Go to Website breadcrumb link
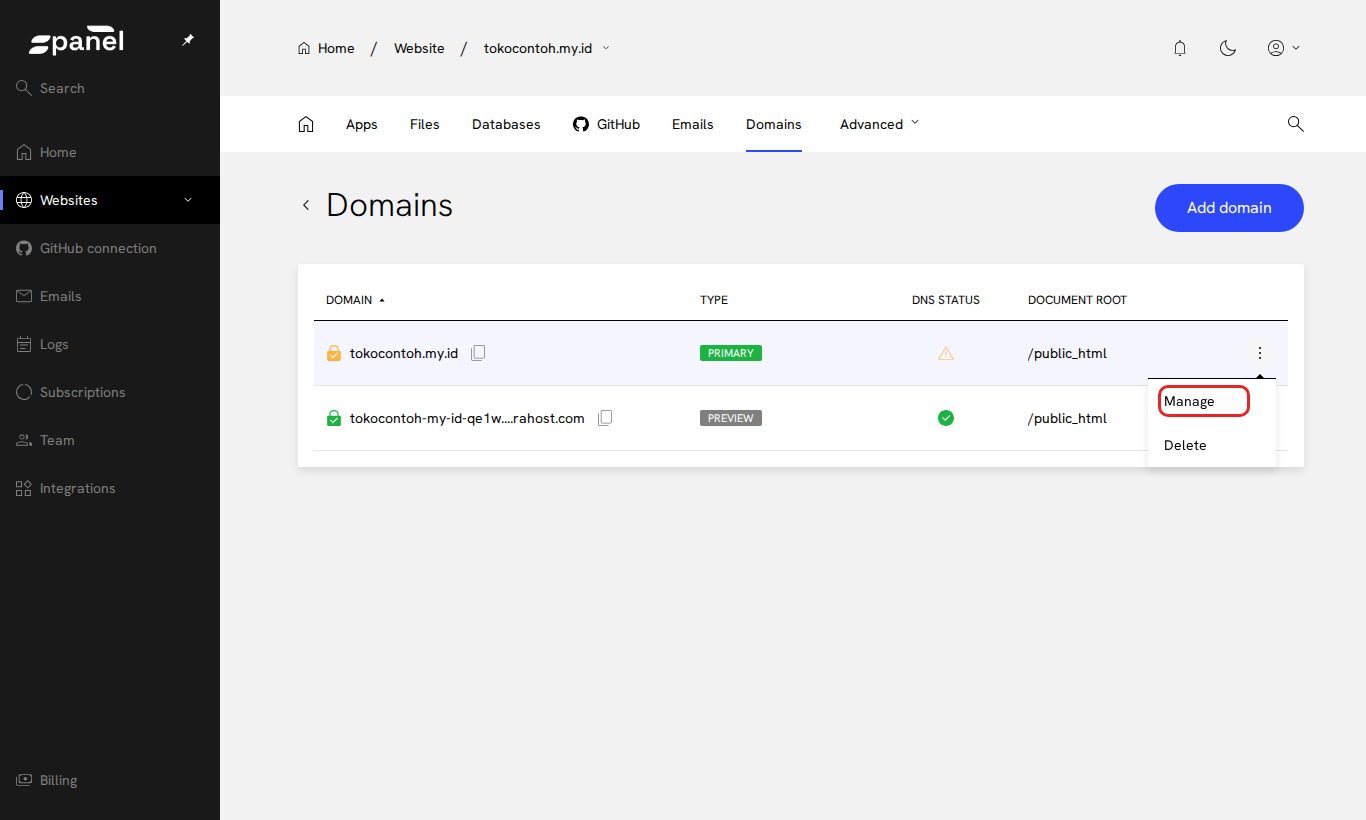 419,48
